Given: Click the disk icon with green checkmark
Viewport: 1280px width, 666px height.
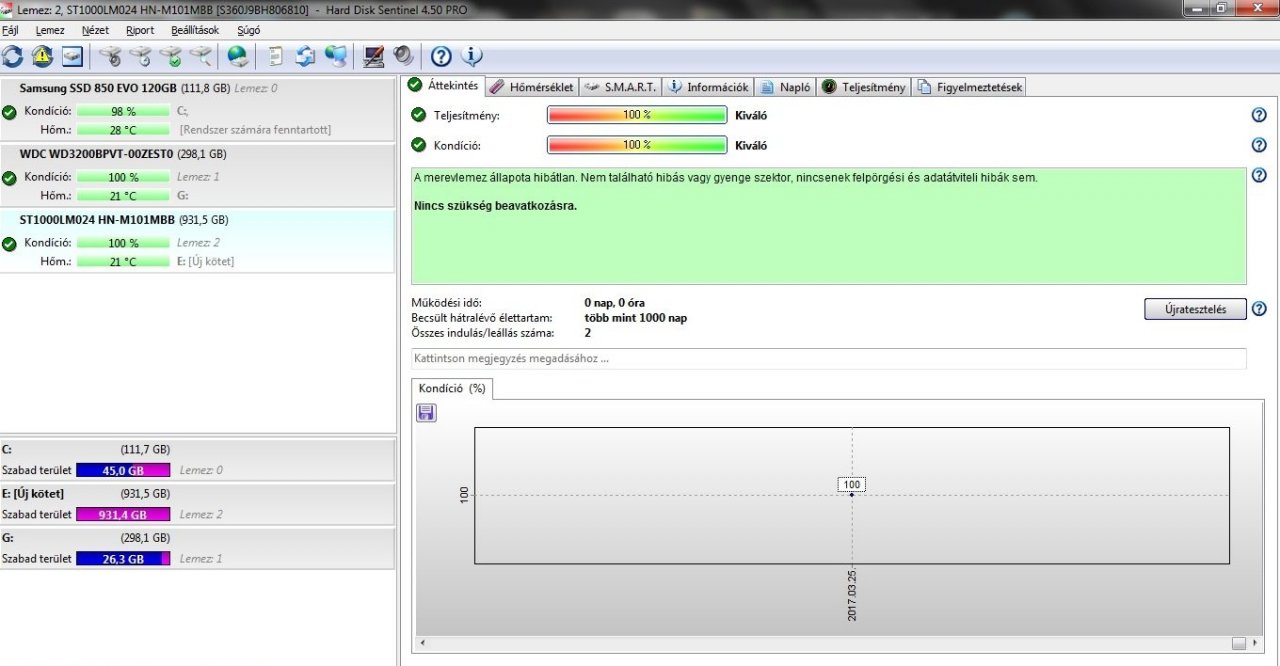Looking at the screenshot, I should click(171, 56).
